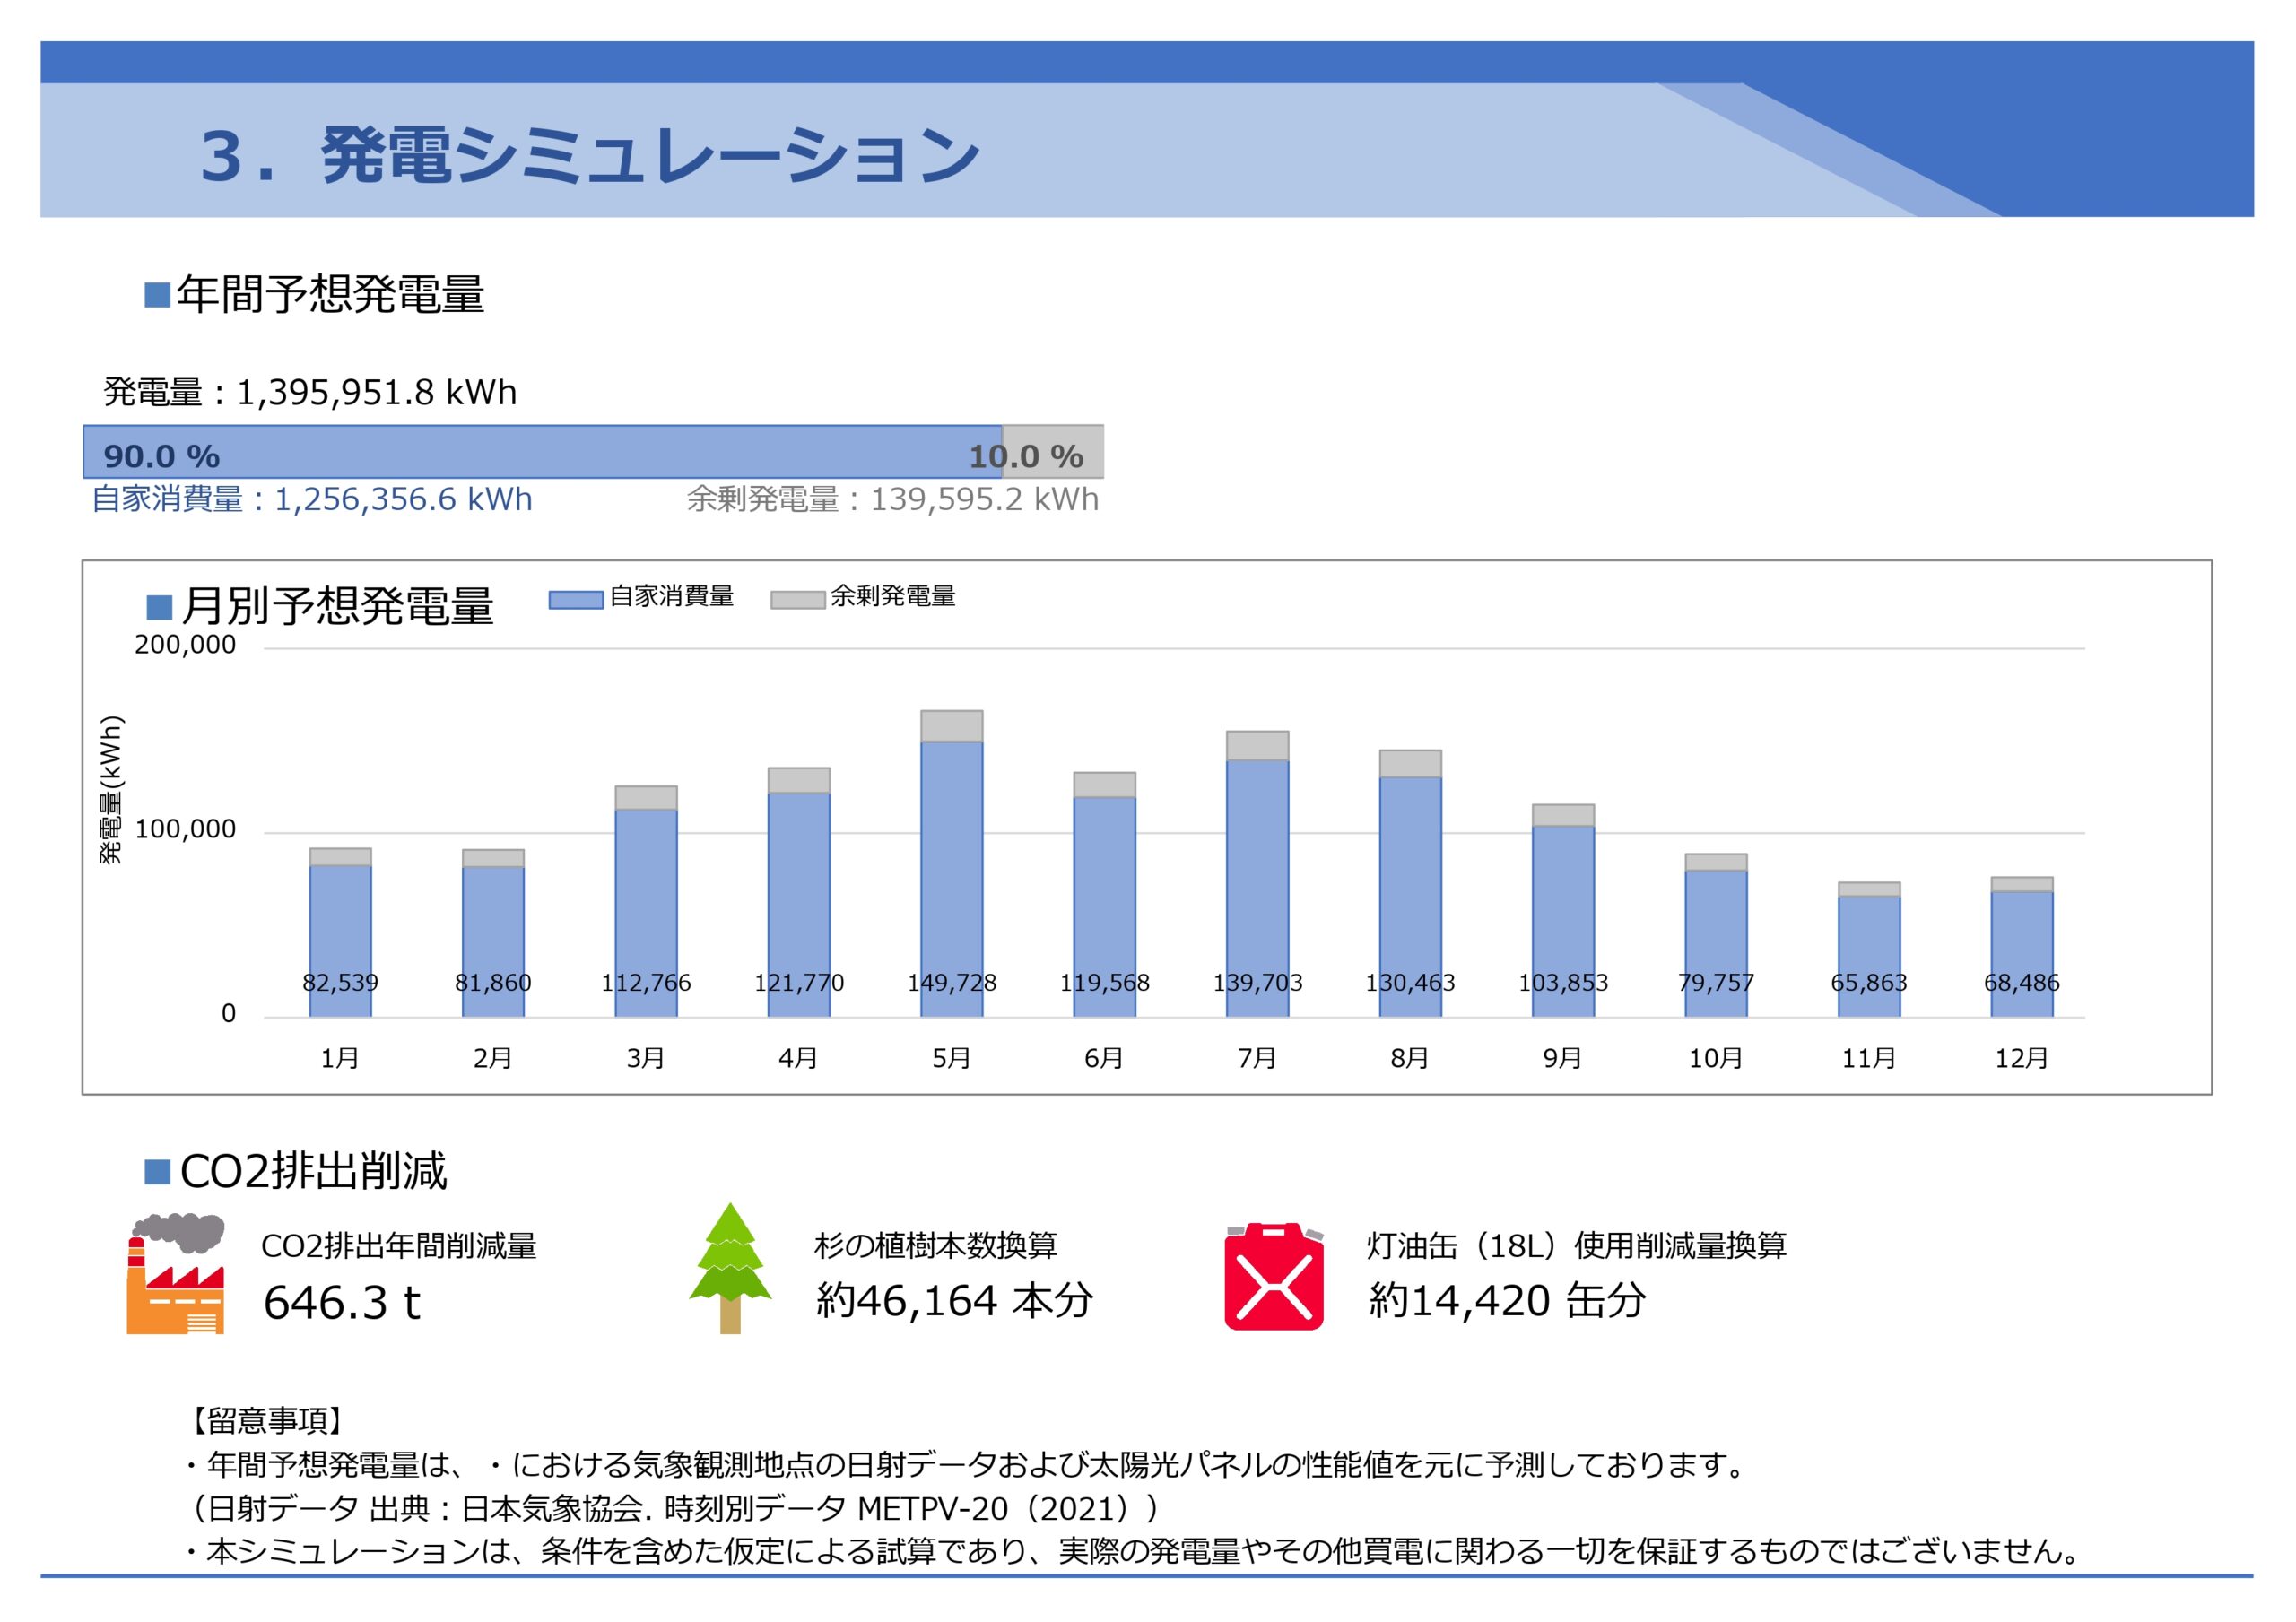
Task: Click the 約46,164 本分 tree count value
Action: click(x=953, y=1300)
